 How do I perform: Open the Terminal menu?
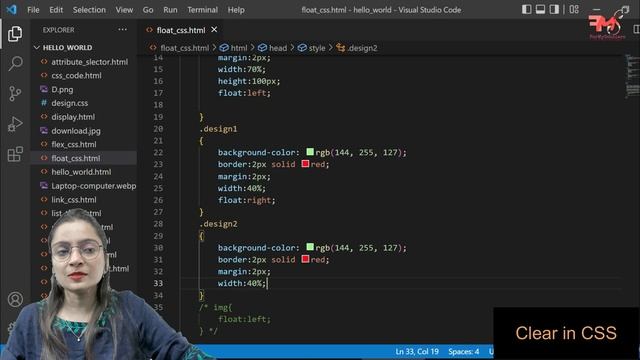click(202, 10)
